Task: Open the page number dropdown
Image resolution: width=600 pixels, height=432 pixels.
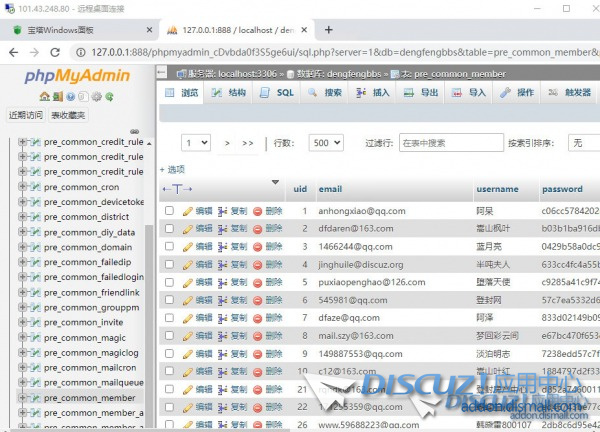Action: click(195, 143)
